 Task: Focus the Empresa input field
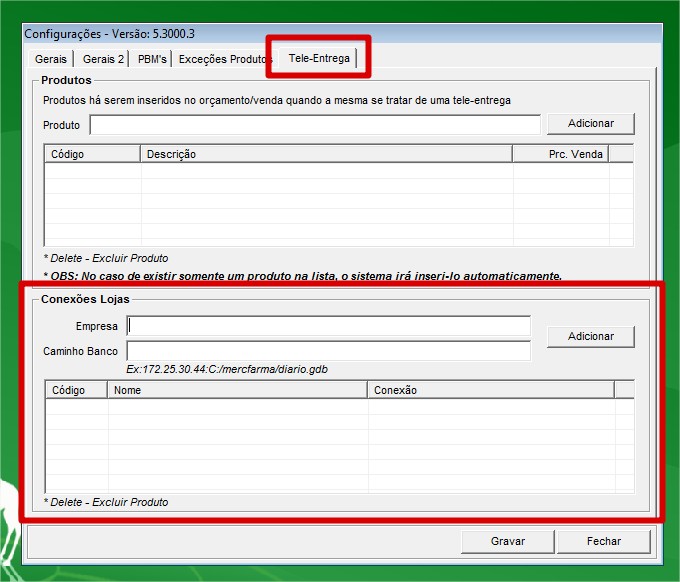(x=328, y=326)
